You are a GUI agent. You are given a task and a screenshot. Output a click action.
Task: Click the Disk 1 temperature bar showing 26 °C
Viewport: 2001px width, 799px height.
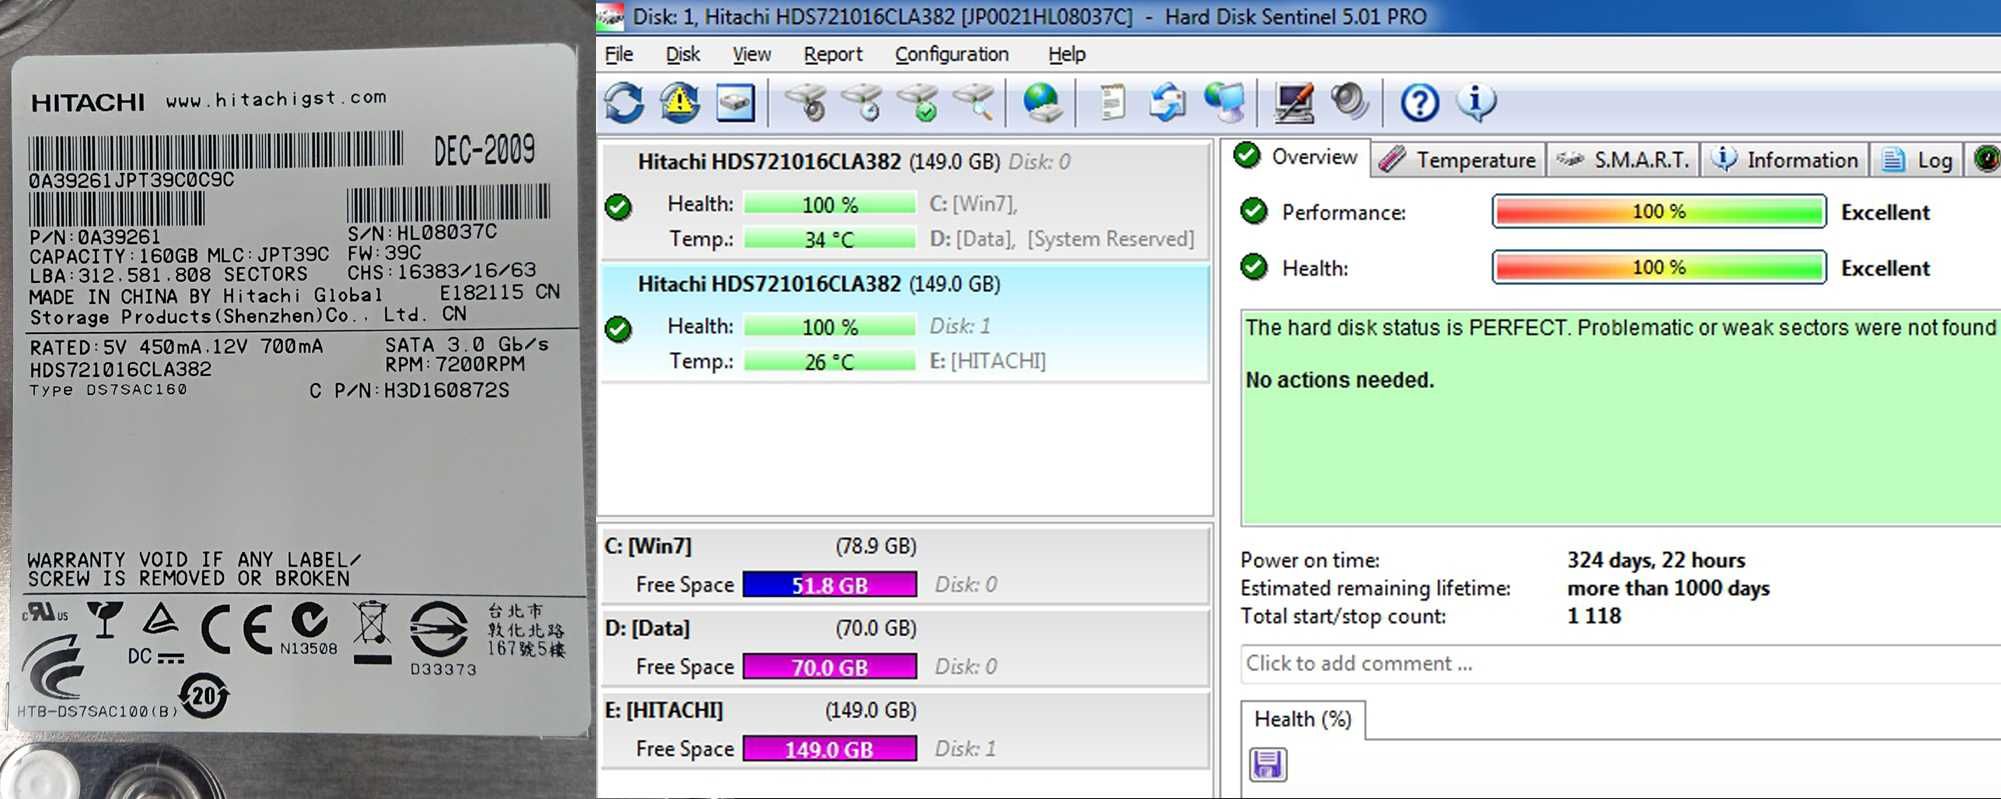[x=830, y=361]
